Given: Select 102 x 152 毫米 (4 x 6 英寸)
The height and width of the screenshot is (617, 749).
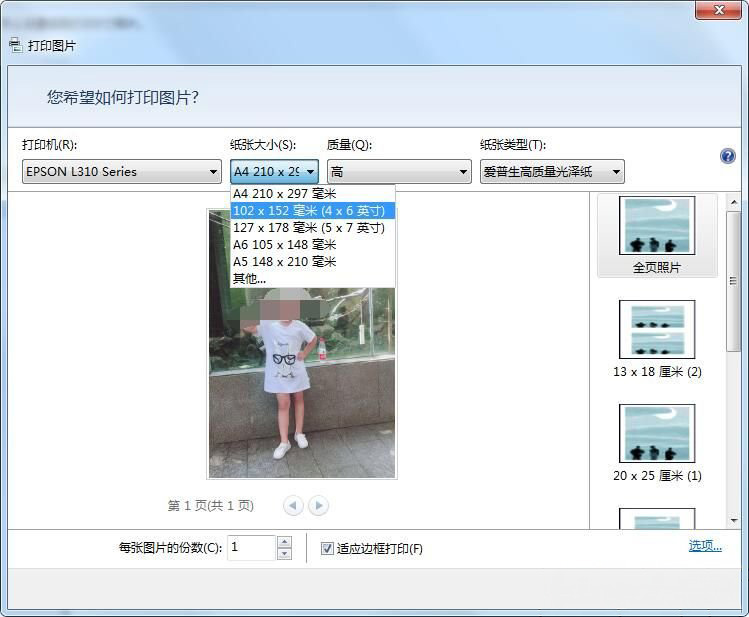Looking at the screenshot, I should click(313, 211).
